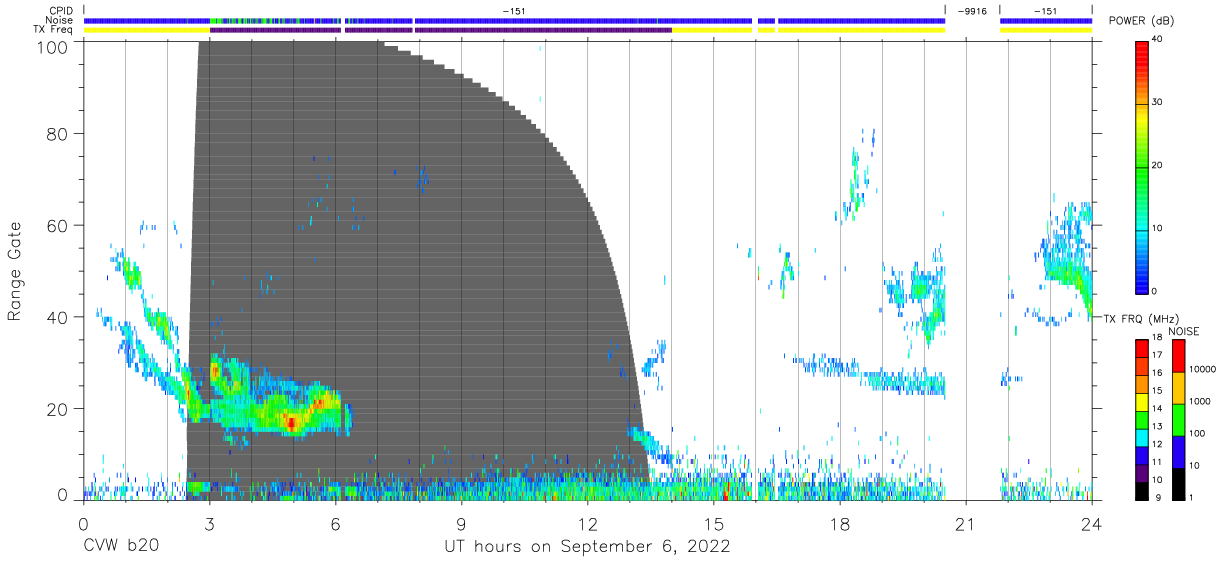Click the POWER scale value 20
This screenshot has width=1228, height=567.
click(1157, 165)
